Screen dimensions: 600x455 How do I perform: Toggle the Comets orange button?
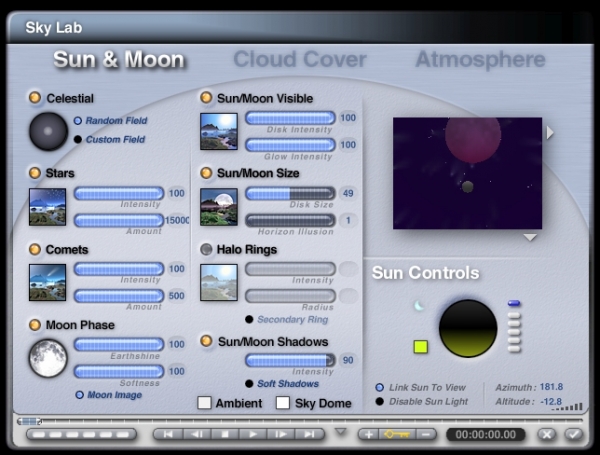point(35,249)
